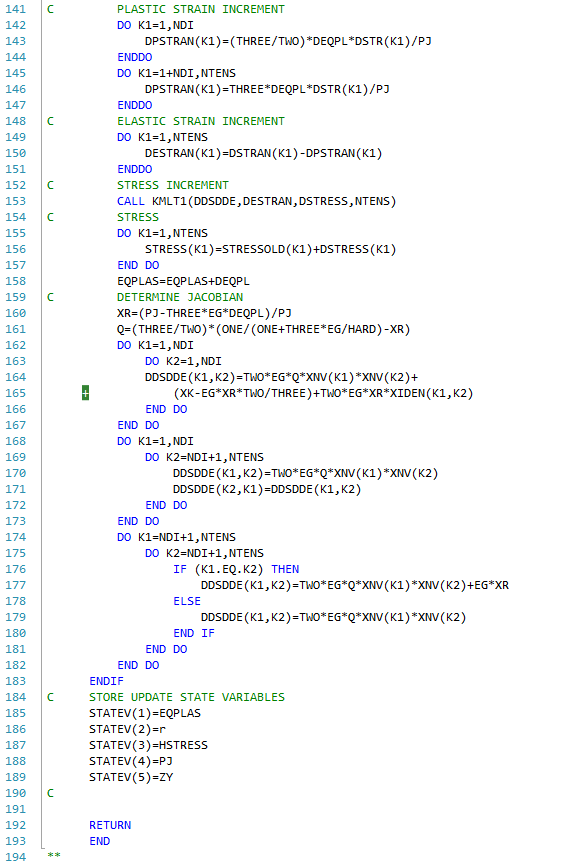Click the "RETURN" keyword
The height and width of the screenshot is (866, 577).
point(110,826)
